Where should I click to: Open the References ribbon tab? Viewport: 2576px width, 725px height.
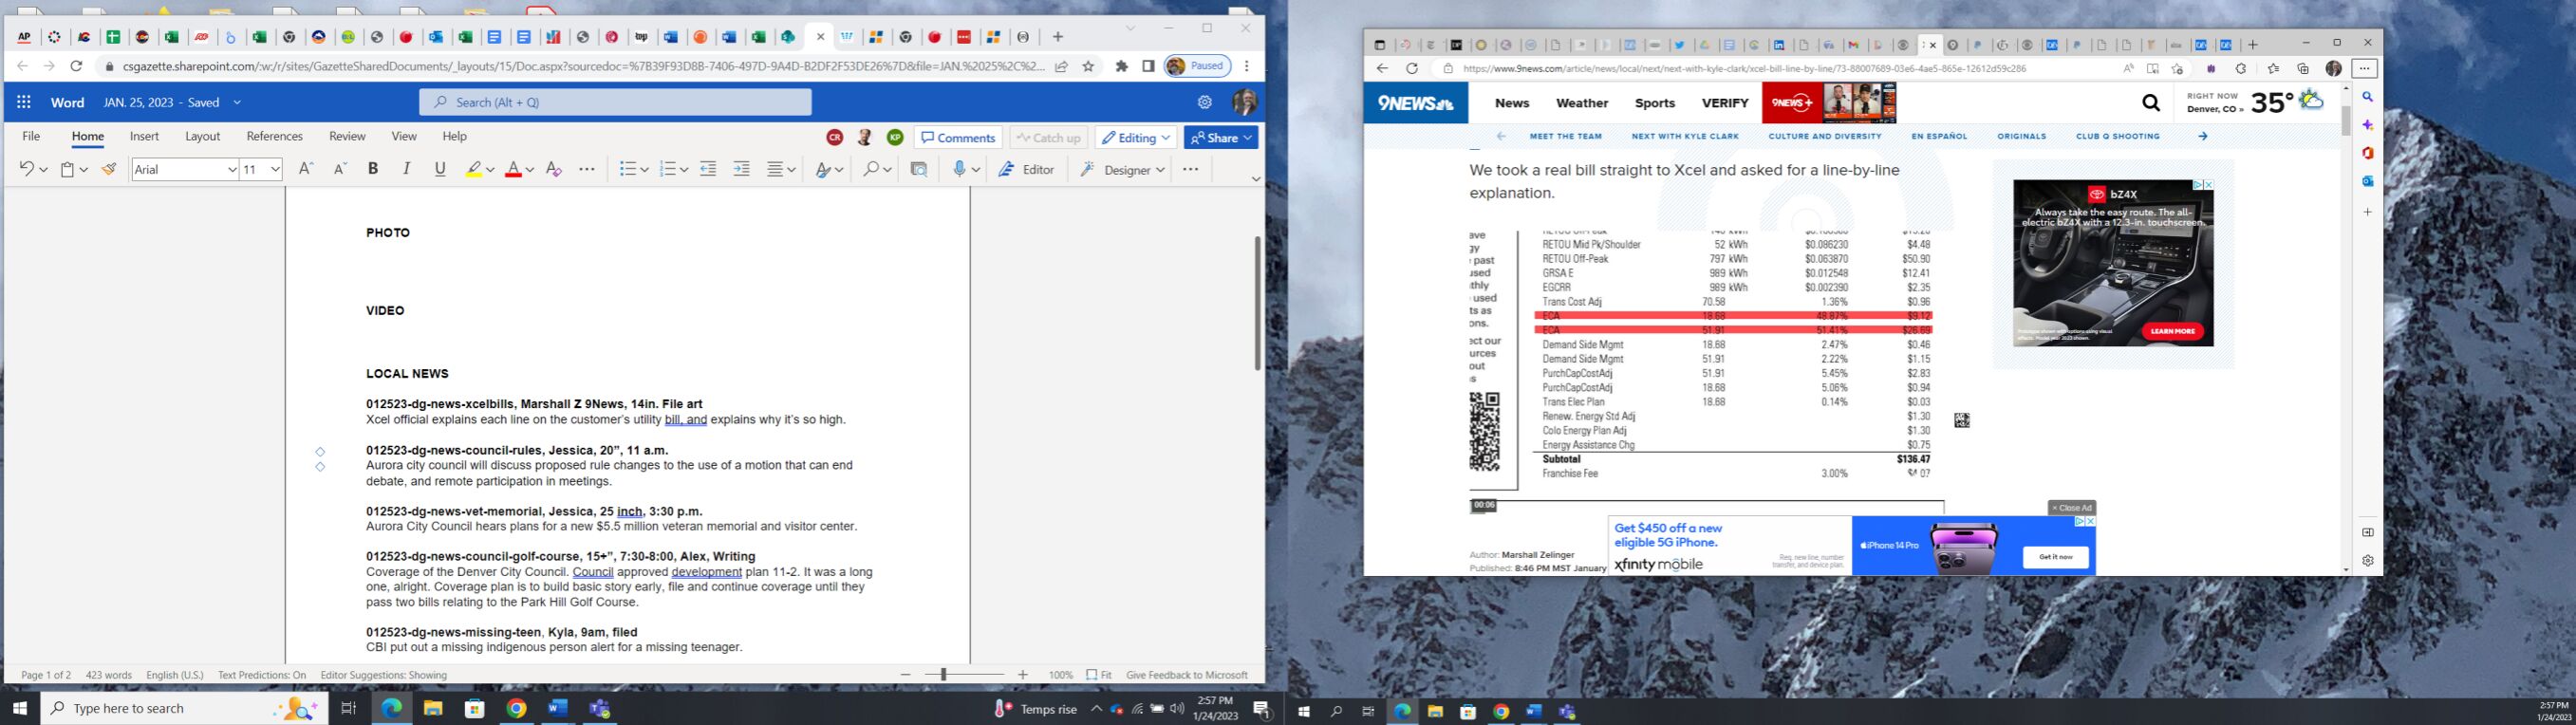tap(274, 137)
